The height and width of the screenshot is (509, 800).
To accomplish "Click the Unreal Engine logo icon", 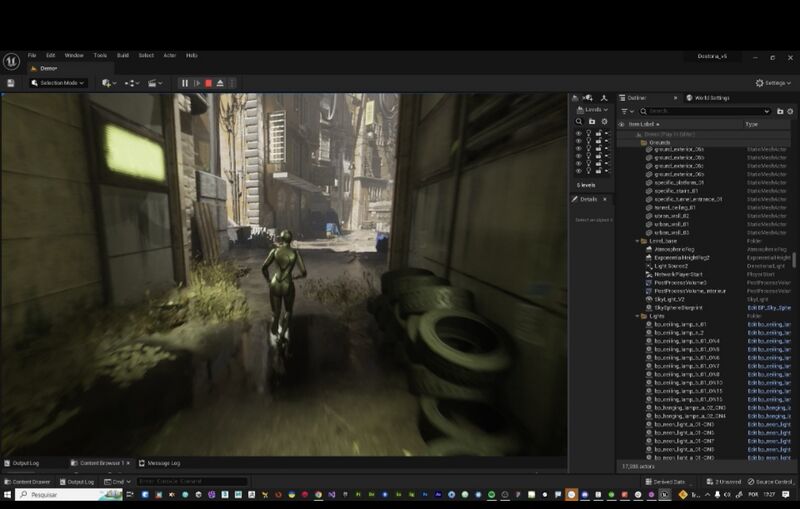I will tap(11, 62).
